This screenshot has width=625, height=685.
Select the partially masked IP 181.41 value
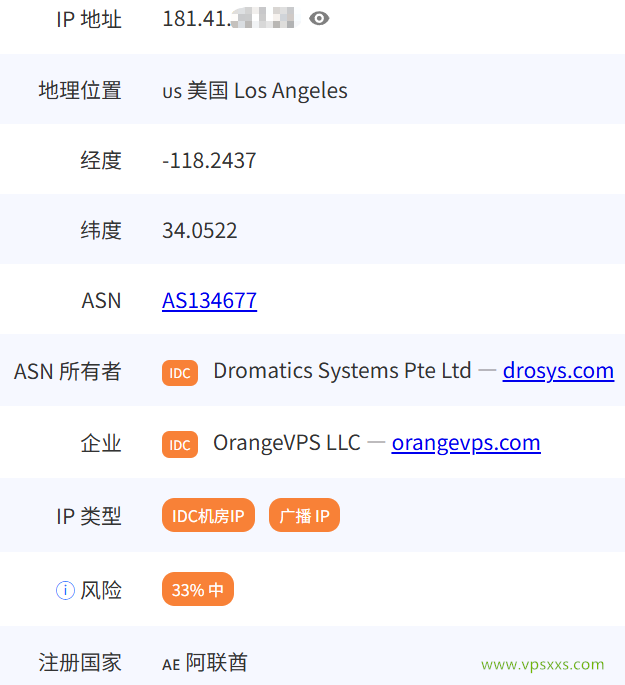(x=231, y=19)
